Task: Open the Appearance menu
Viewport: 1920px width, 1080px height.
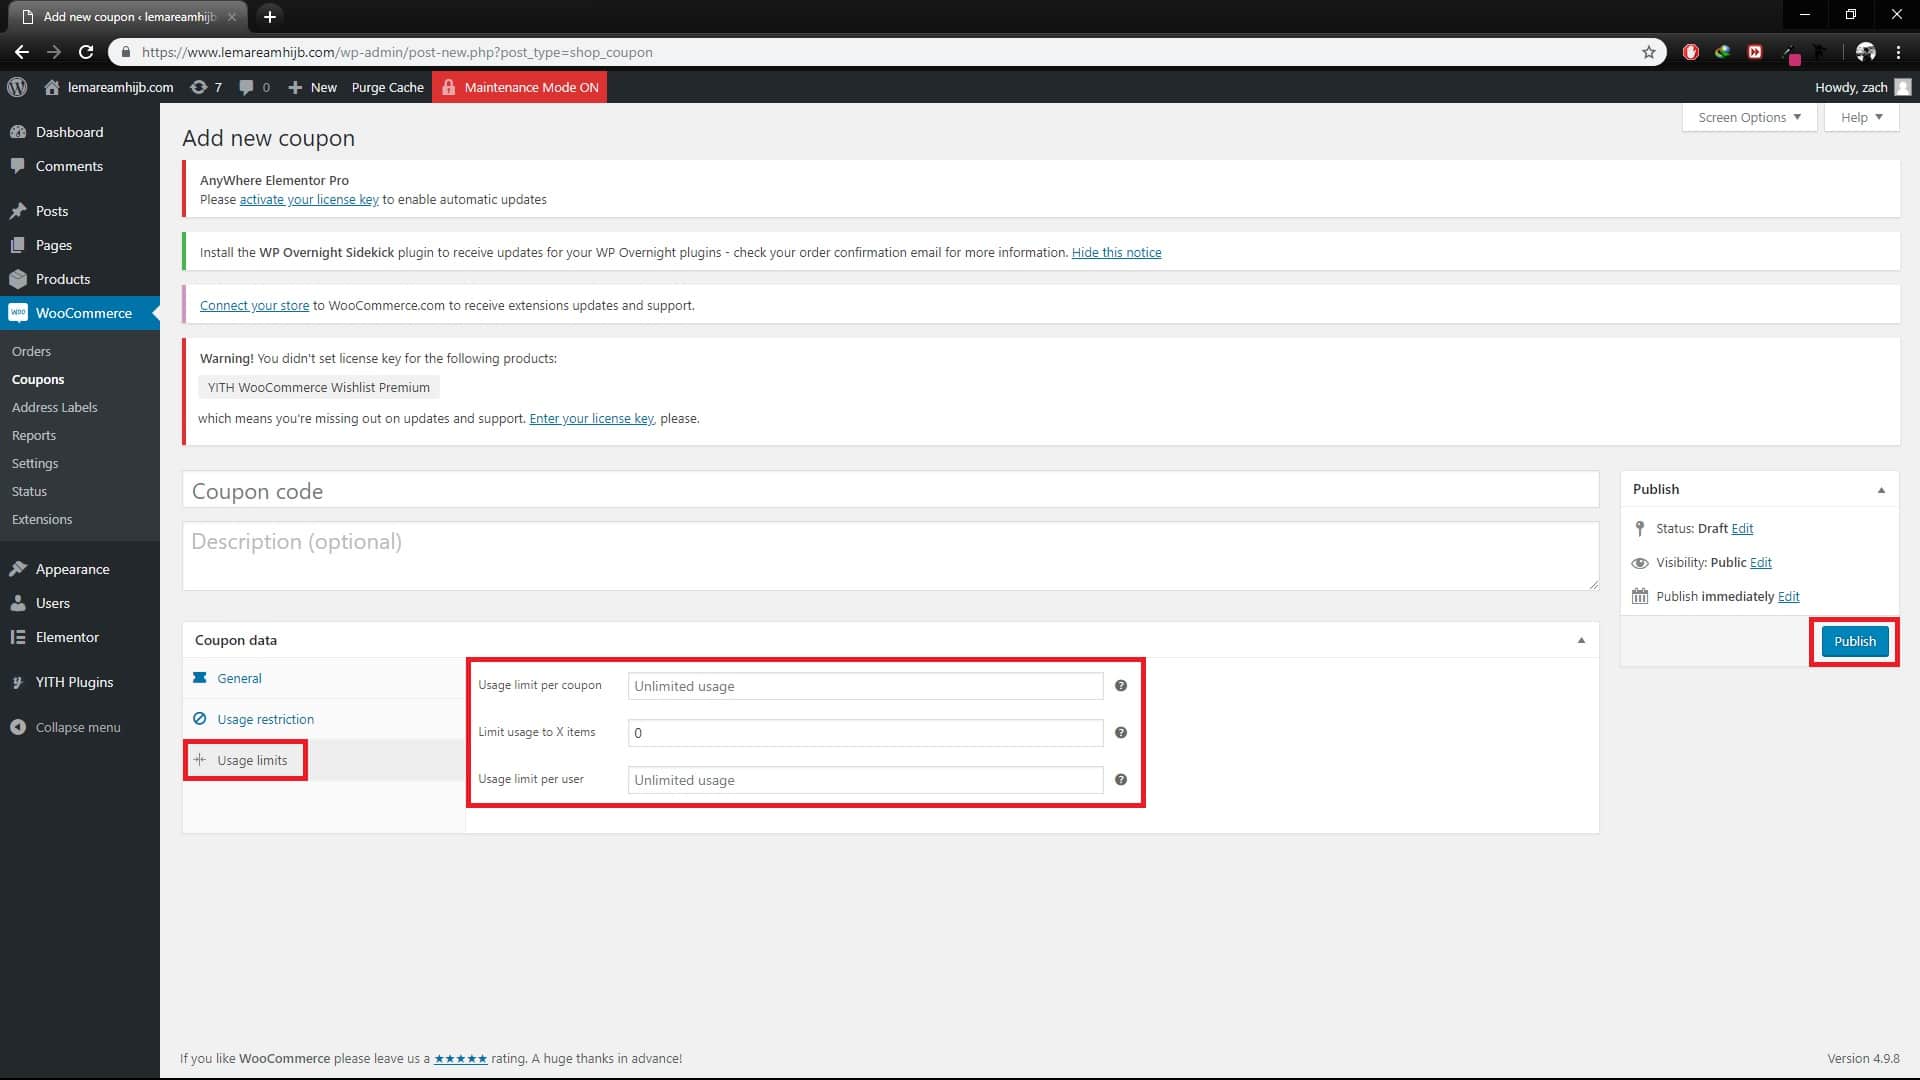Action: click(73, 569)
